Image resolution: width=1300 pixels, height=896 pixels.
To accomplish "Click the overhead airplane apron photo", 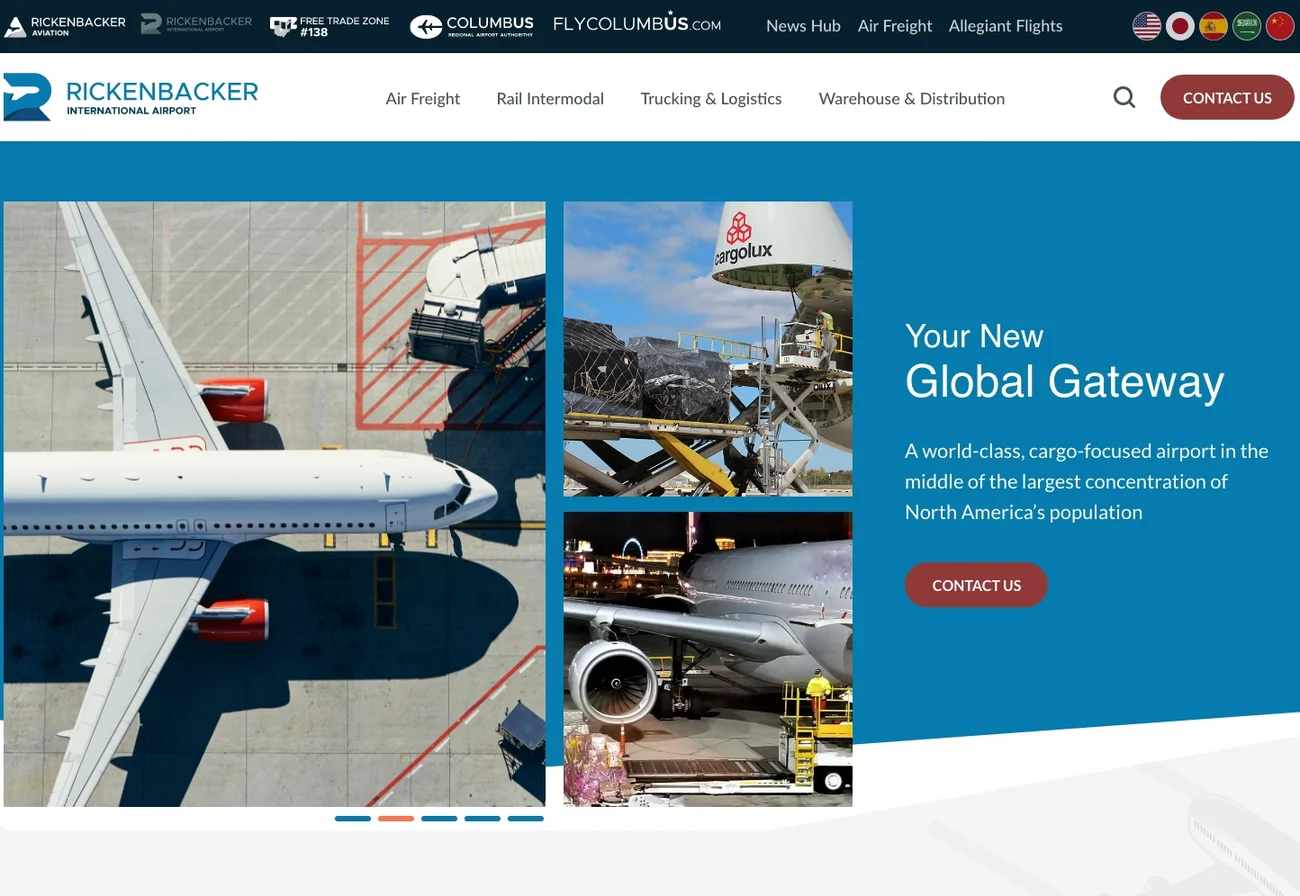I will [274, 504].
